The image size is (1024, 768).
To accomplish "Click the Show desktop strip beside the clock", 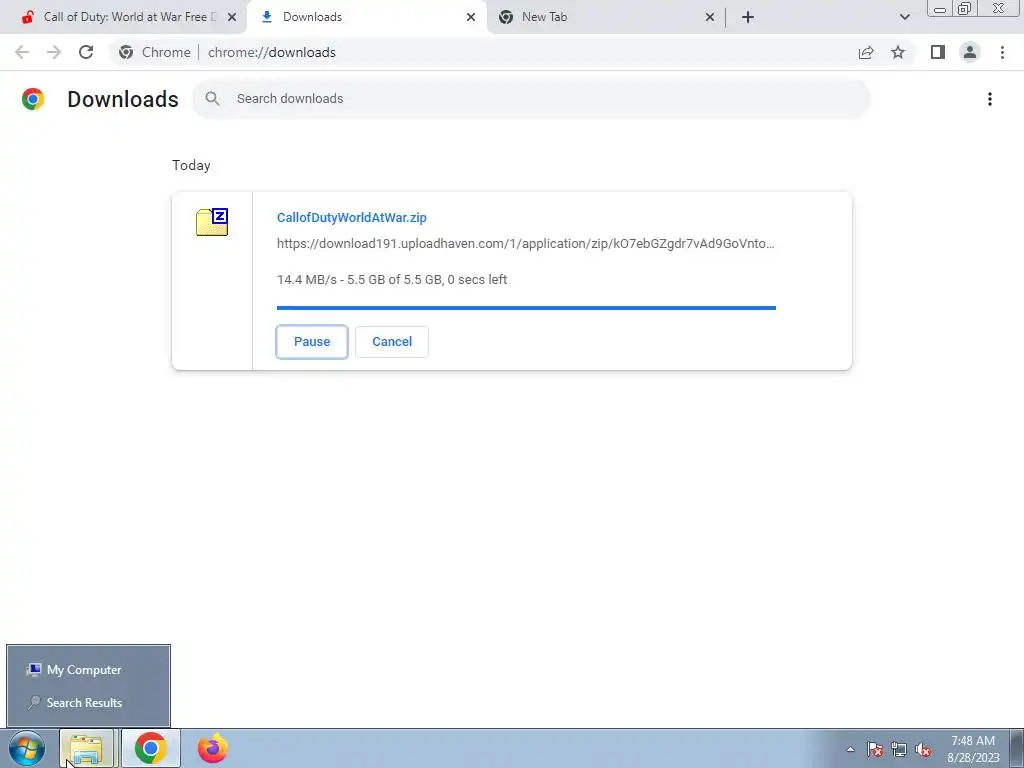I will coord(1017,749).
